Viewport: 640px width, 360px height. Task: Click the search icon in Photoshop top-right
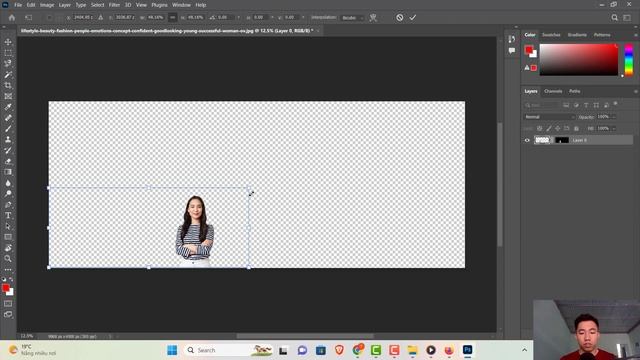pyautogui.click(x=614, y=18)
